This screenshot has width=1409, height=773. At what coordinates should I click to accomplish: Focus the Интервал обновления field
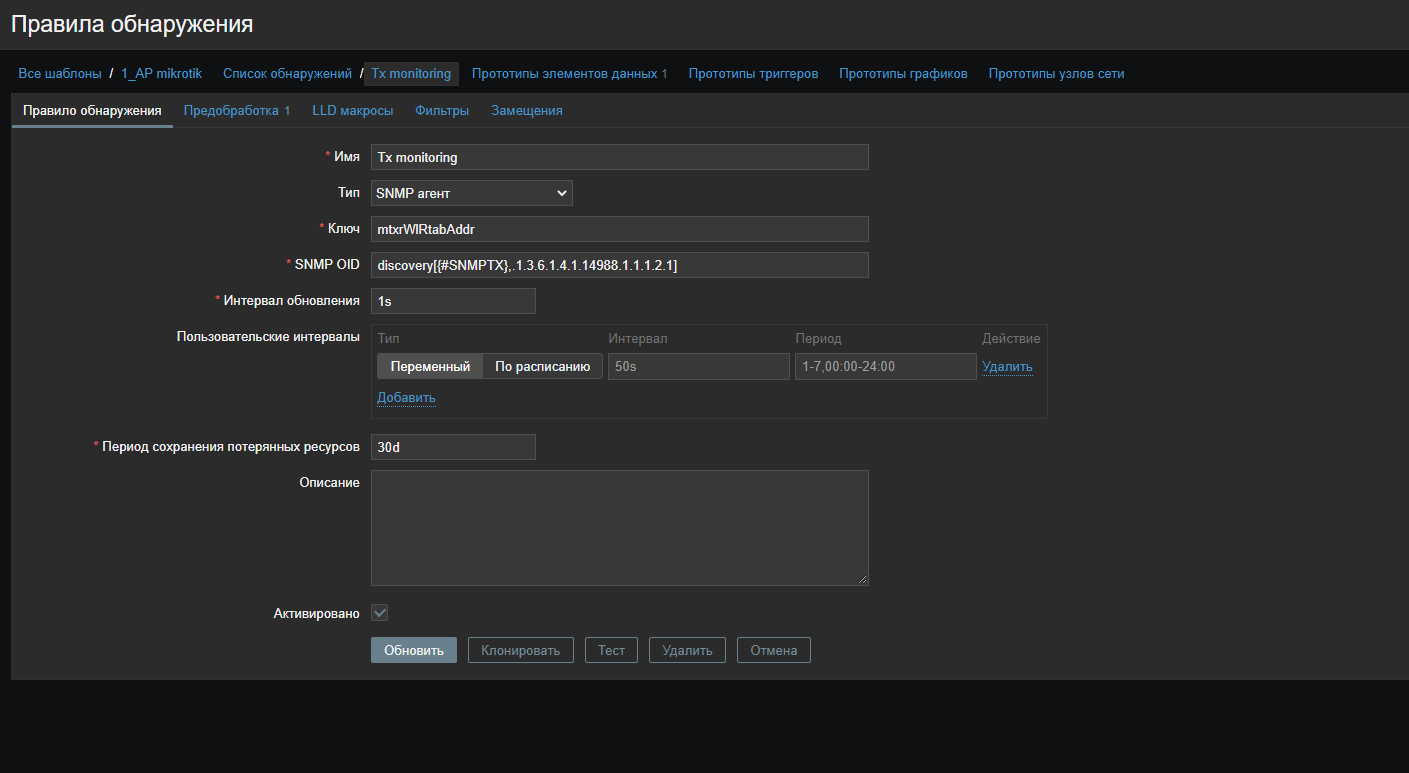click(x=453, y=301)
